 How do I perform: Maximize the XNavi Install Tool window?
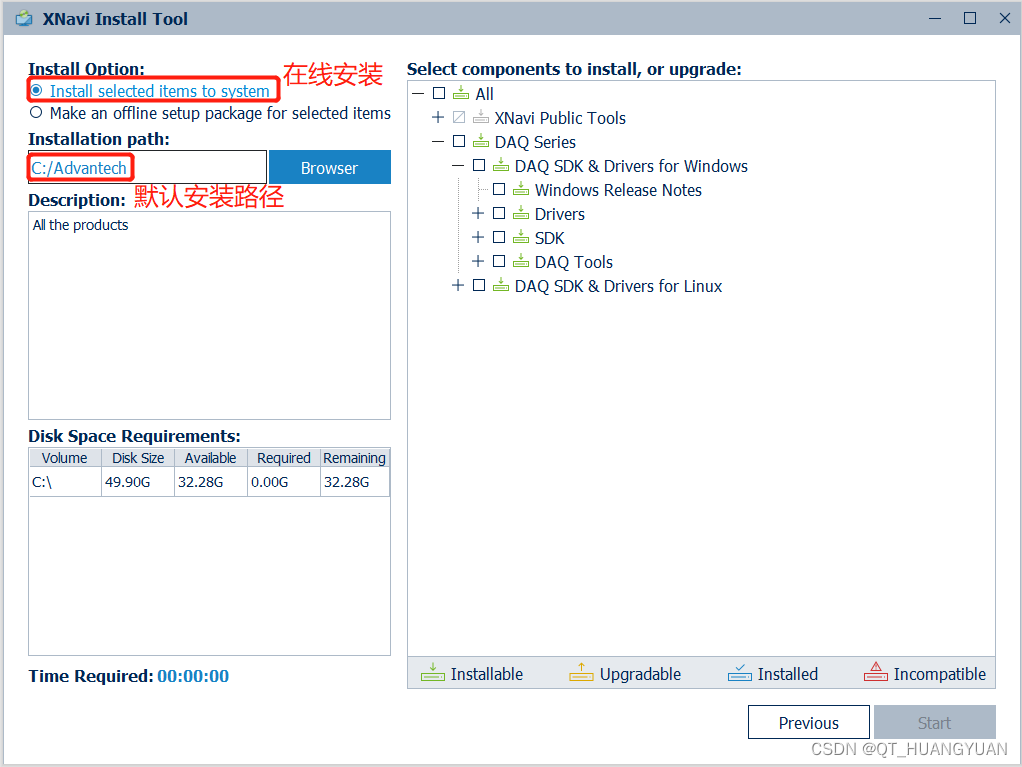click(970, 18)
